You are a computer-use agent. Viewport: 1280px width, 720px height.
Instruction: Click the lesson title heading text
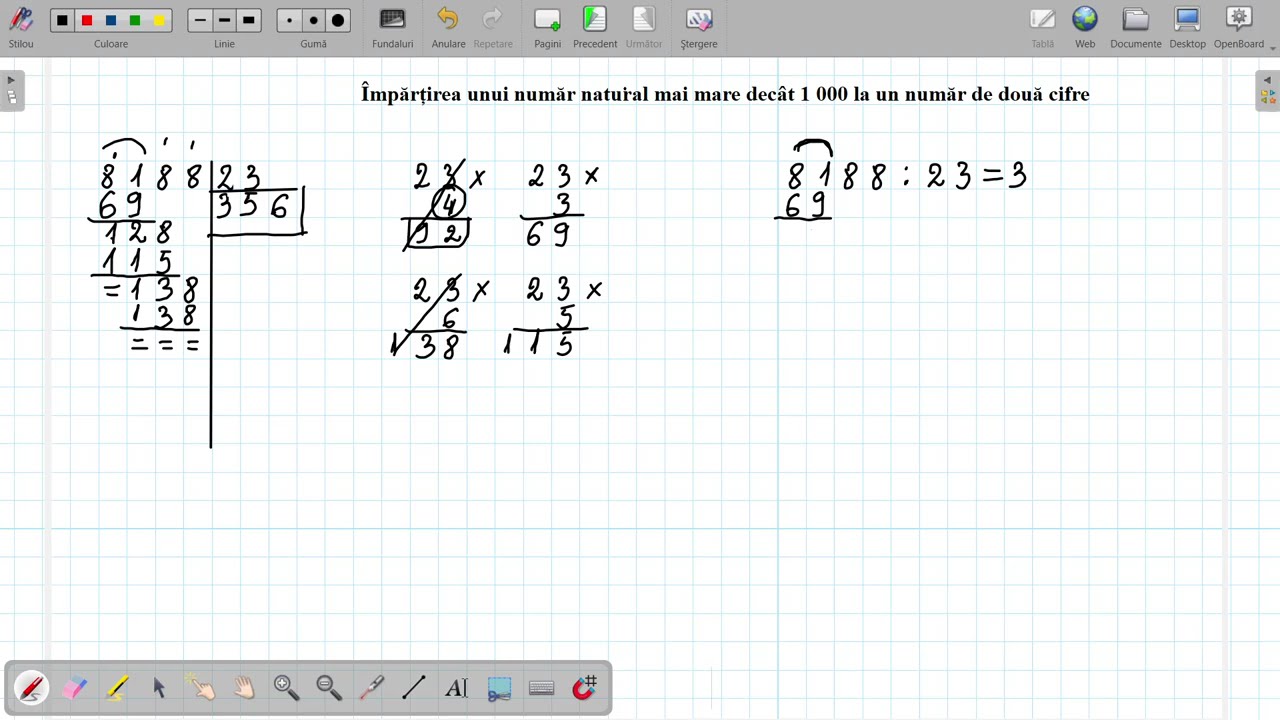point(725,94)
